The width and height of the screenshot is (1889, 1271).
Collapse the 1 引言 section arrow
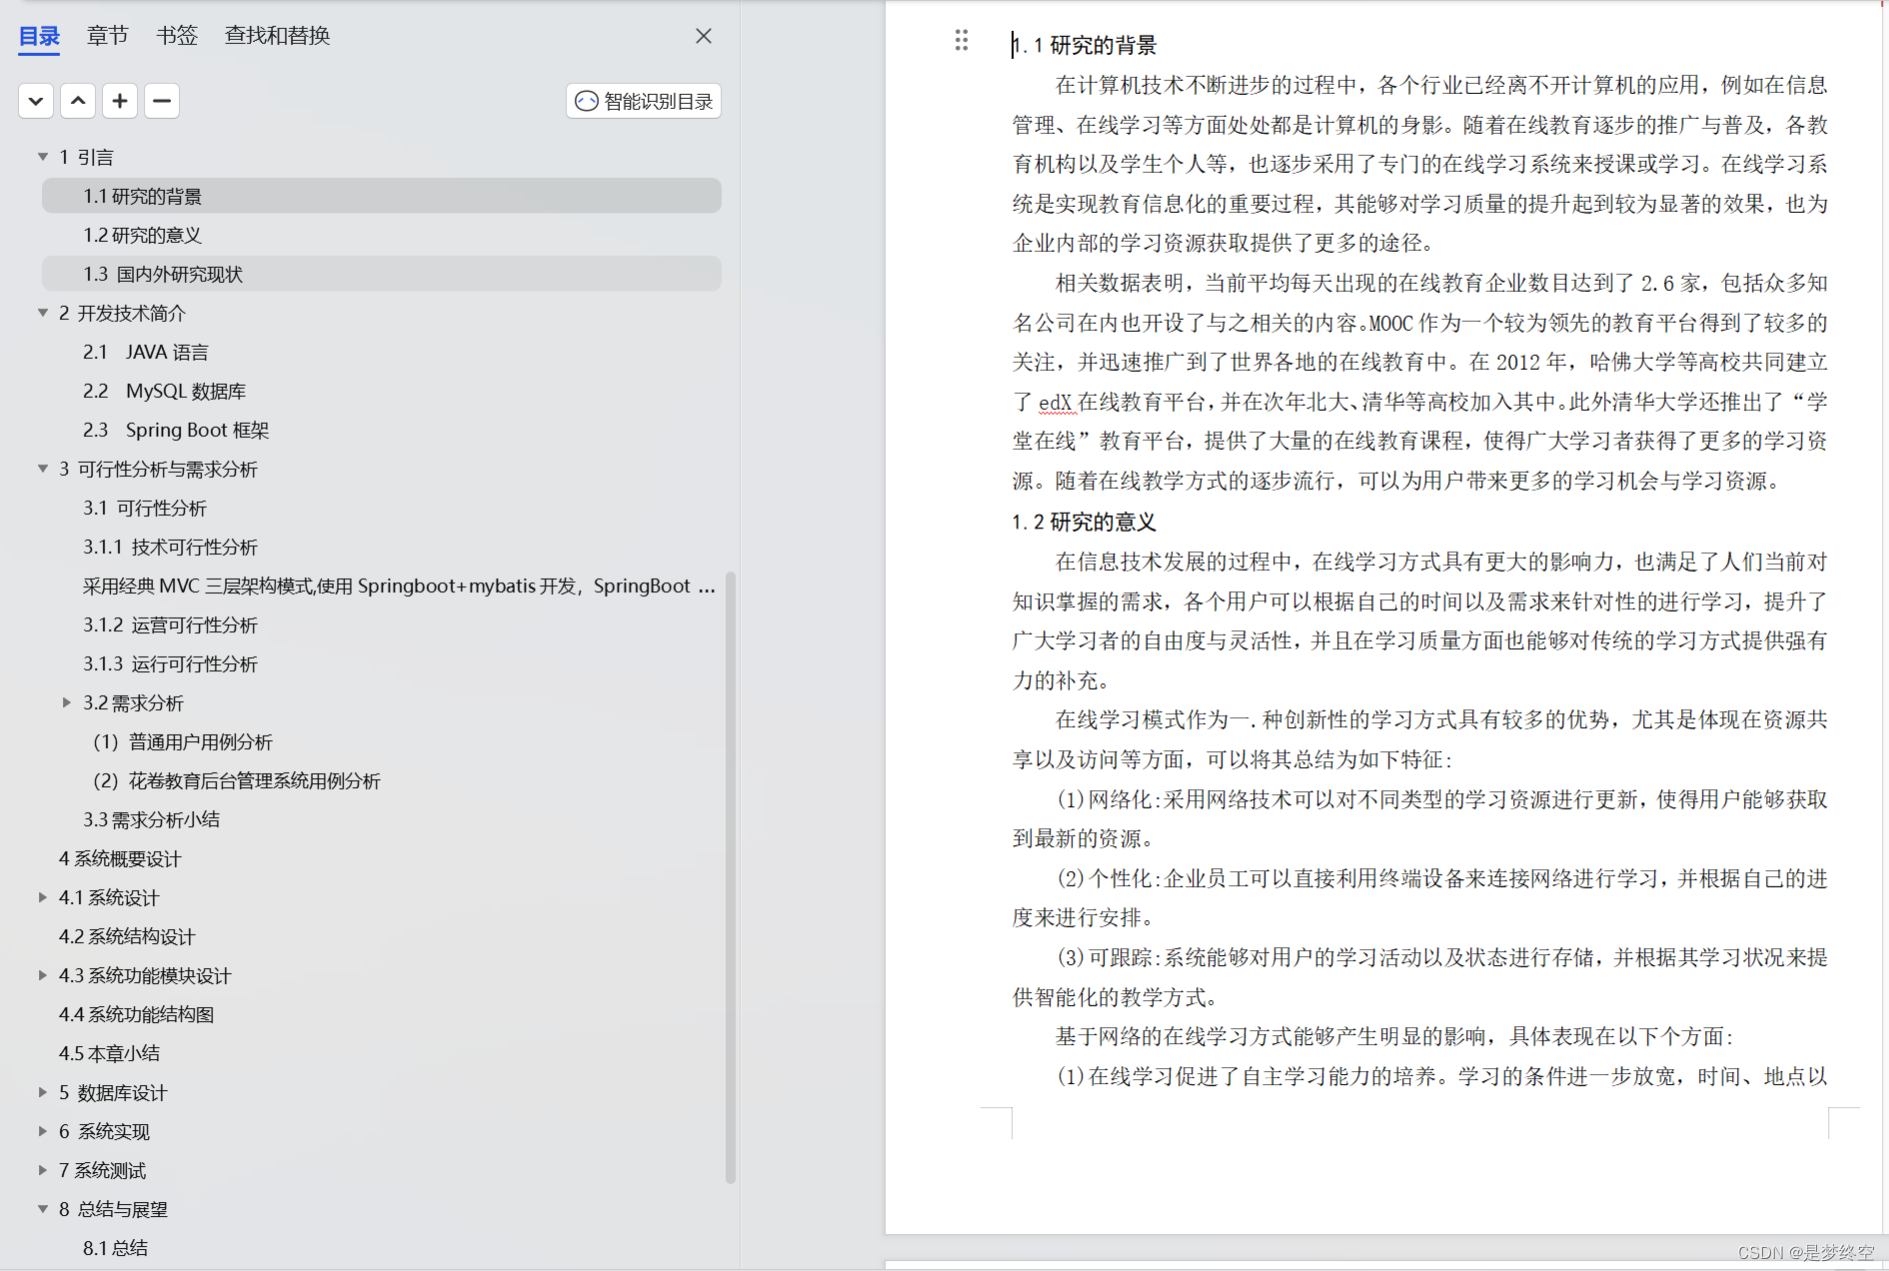click(x=43, y=157)
